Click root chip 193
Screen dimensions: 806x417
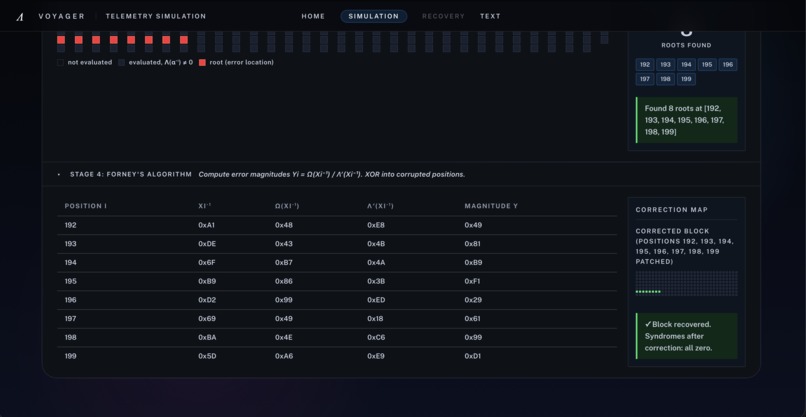click(665, 65)
